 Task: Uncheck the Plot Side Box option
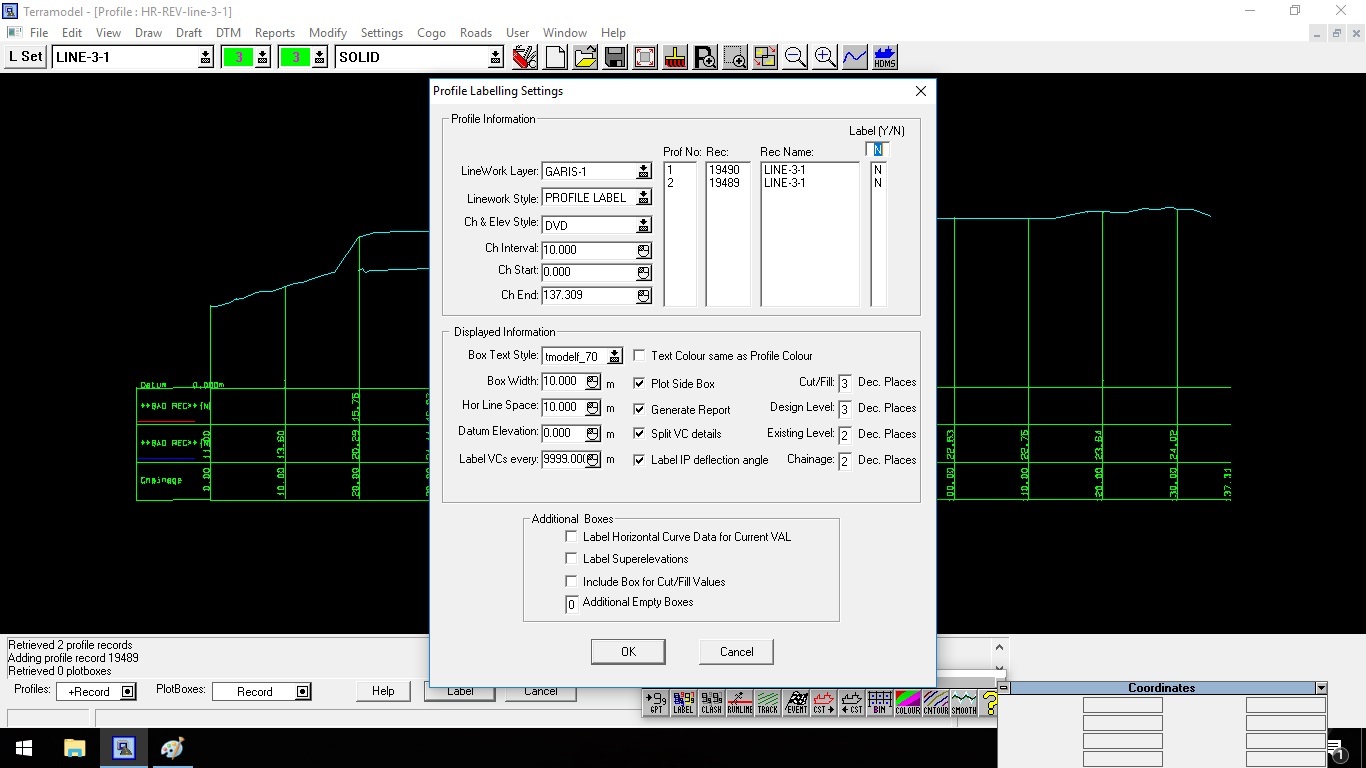click(640, 384)
